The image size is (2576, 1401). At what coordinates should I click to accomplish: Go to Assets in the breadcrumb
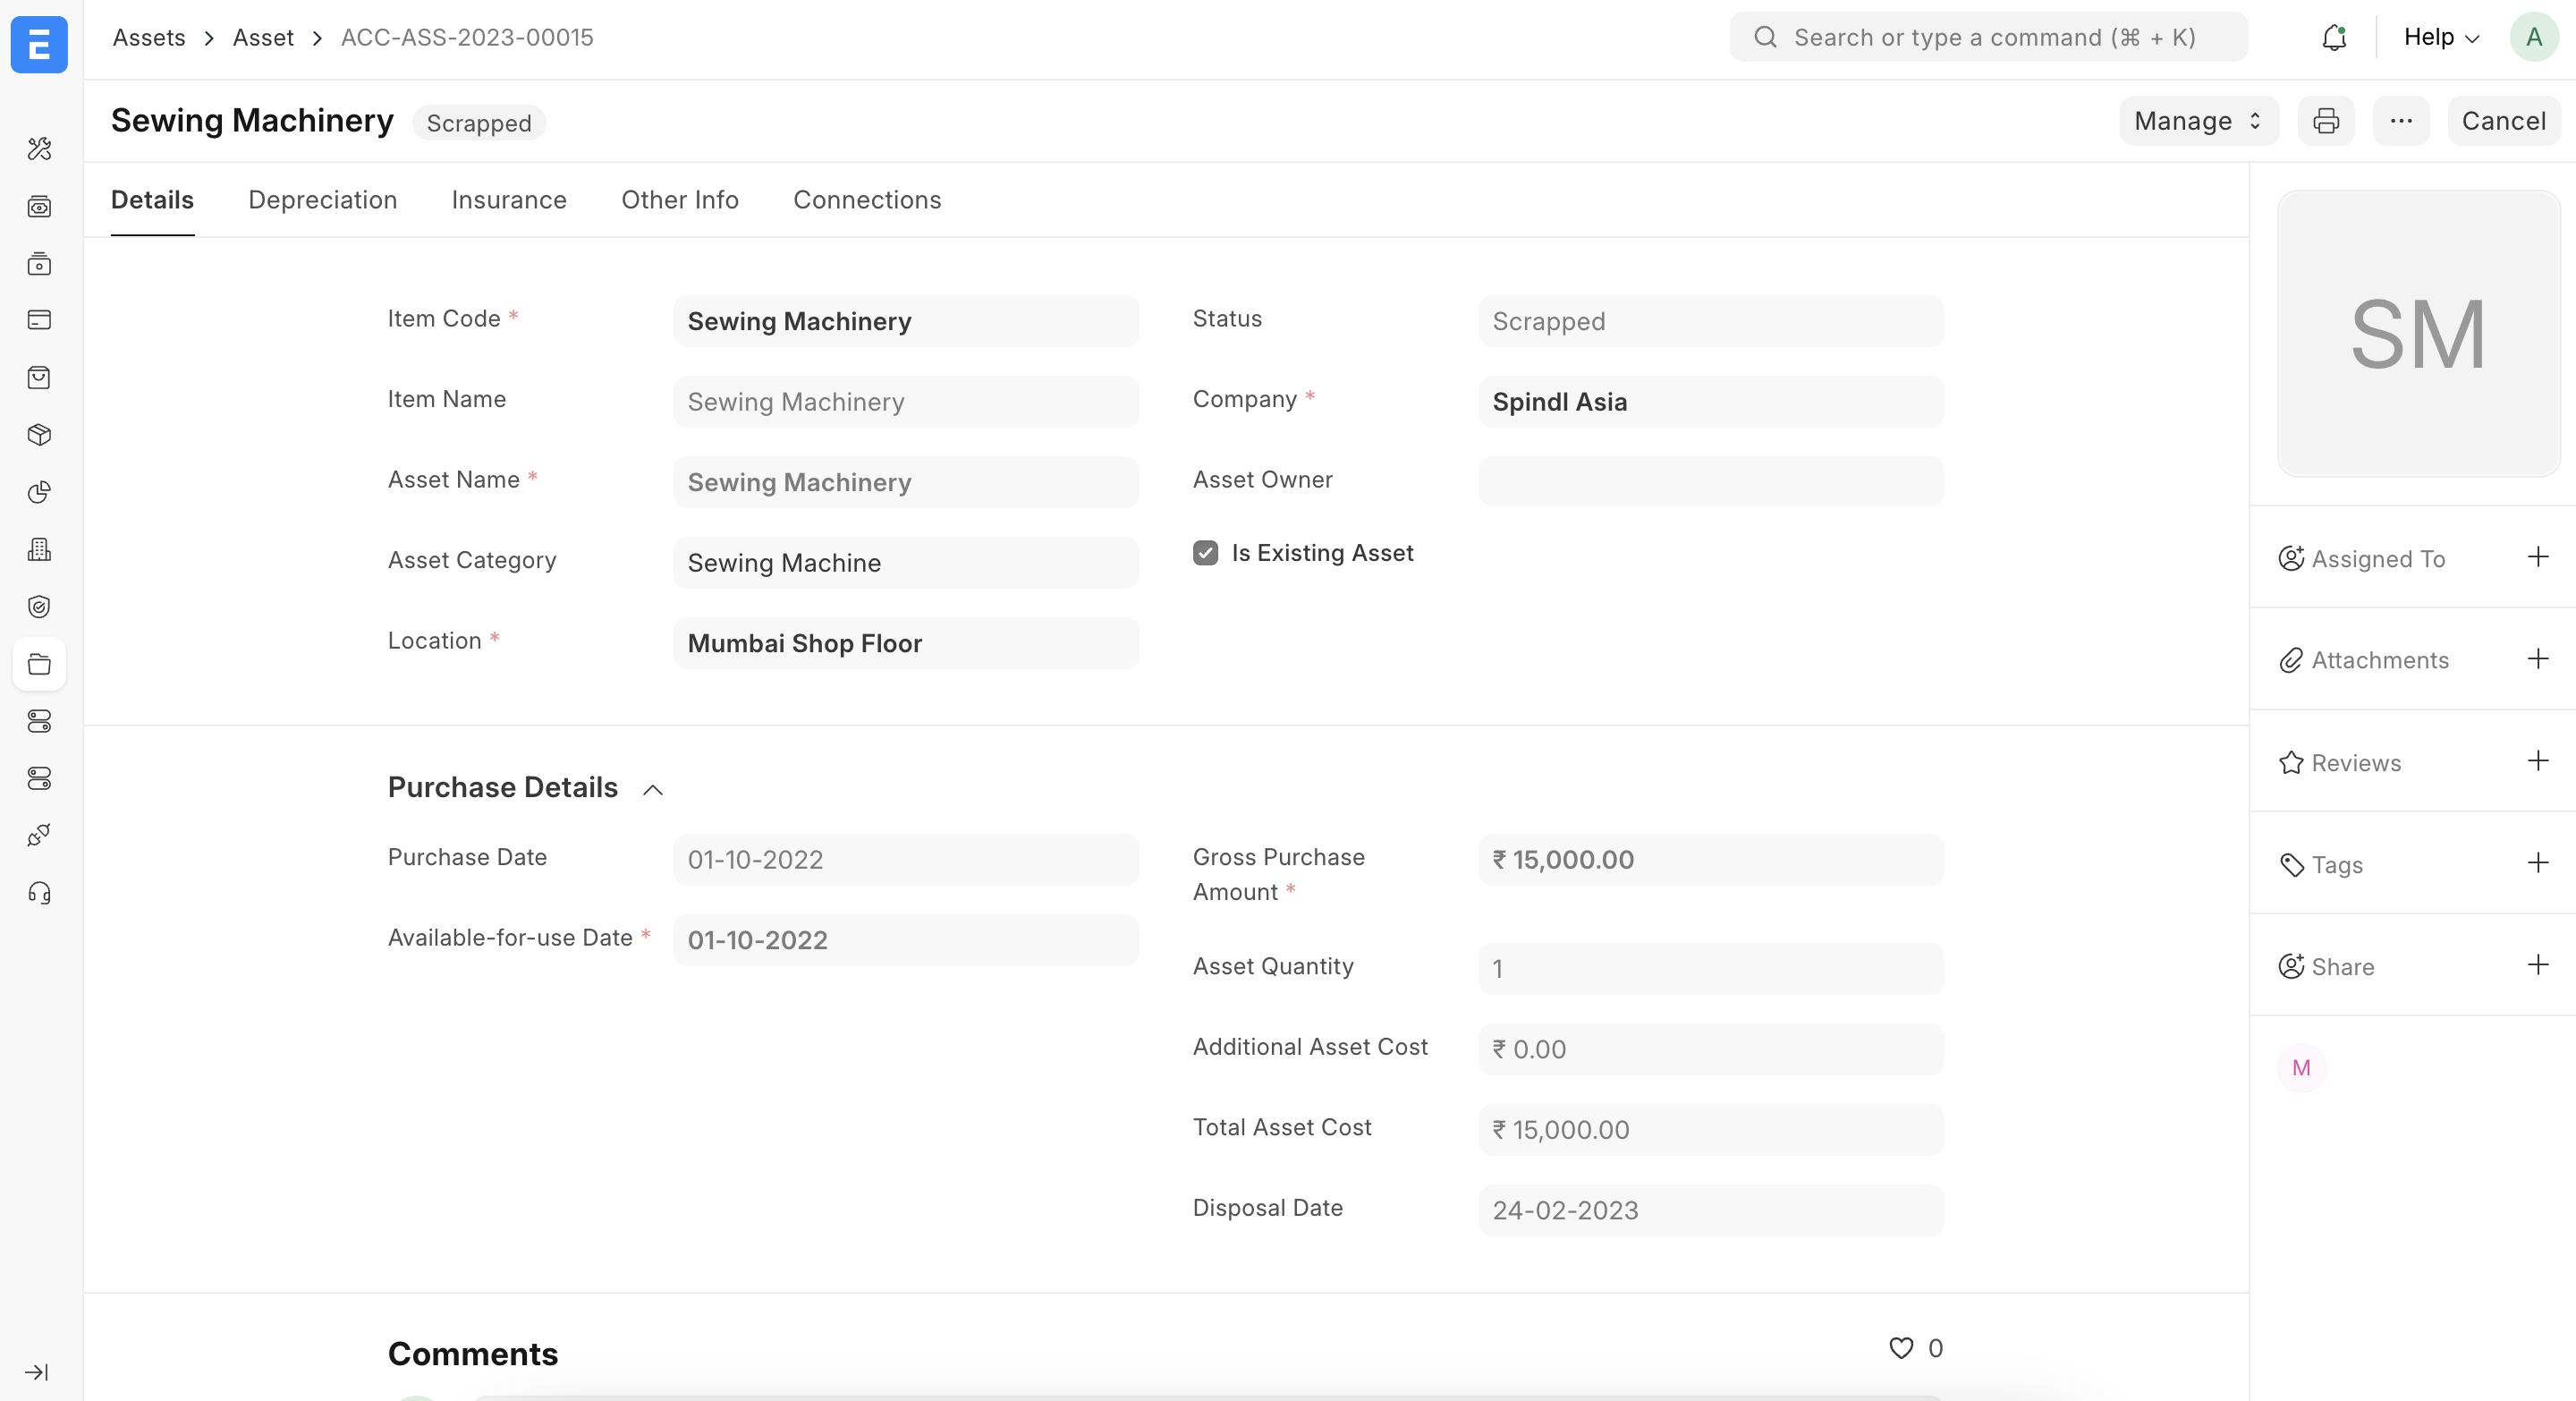[x=149, y=38]
